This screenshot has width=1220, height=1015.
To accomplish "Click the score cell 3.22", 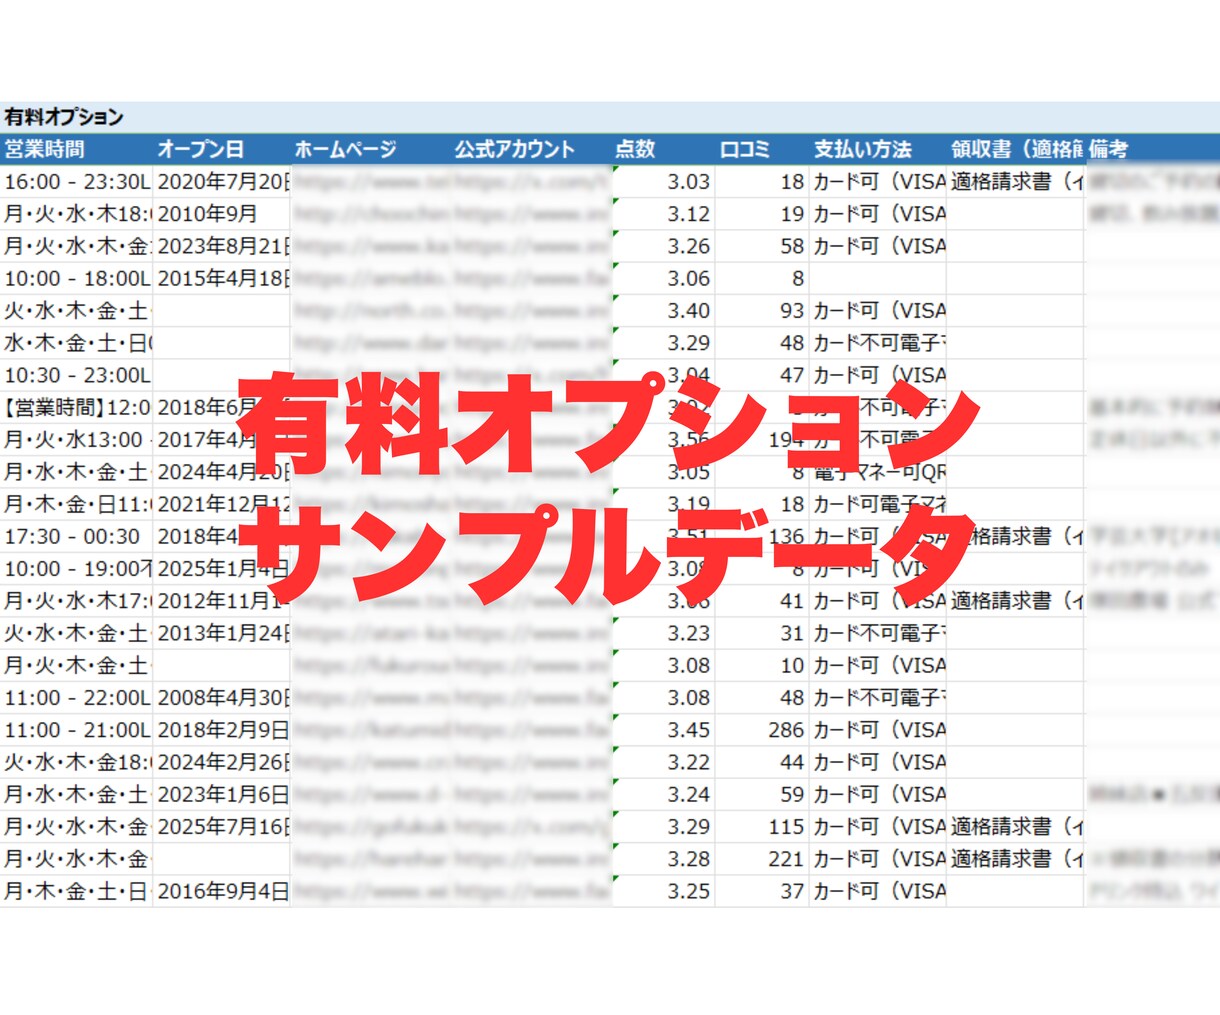I will (x=663, y=762).
